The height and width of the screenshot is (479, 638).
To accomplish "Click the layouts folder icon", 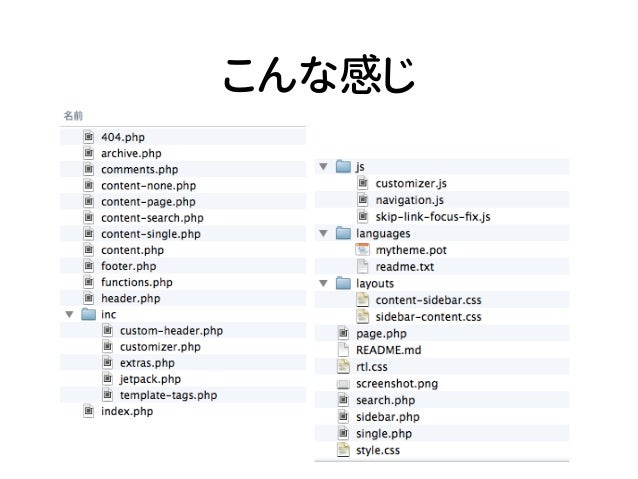I will (x=343, y=283).
